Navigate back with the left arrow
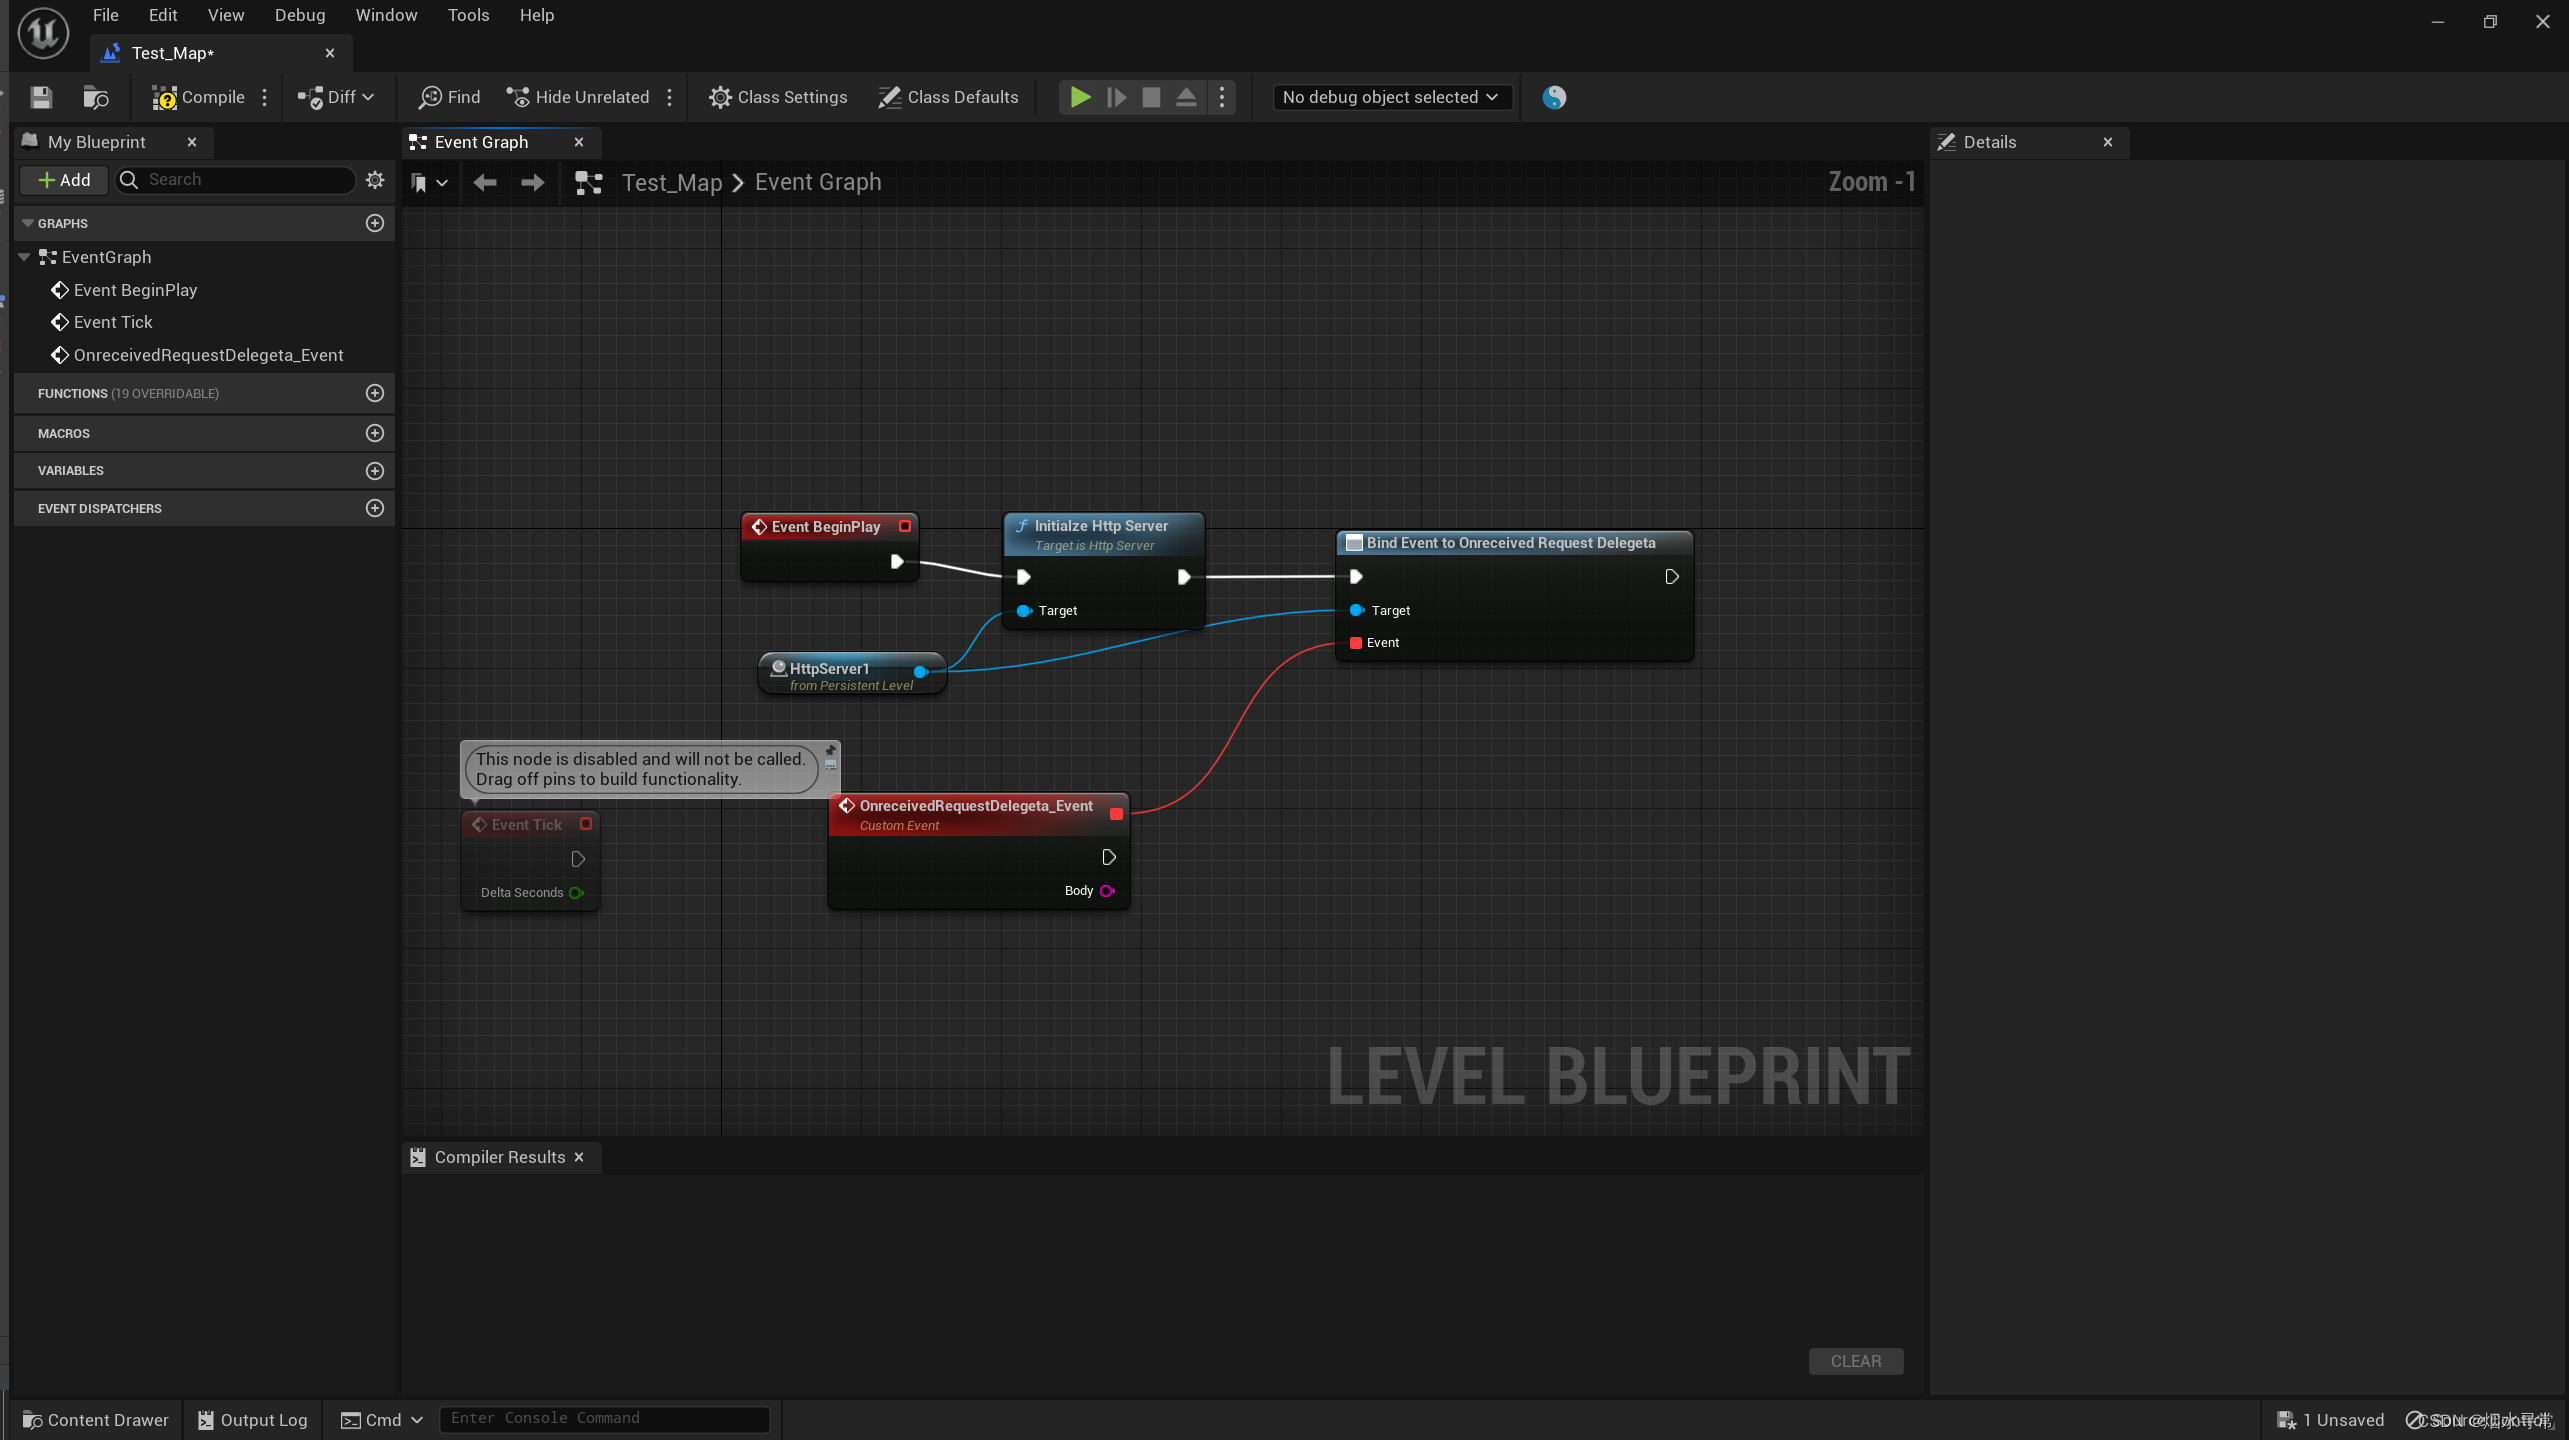This screenshot has height=1440, width=2569. tap(485, 182)
